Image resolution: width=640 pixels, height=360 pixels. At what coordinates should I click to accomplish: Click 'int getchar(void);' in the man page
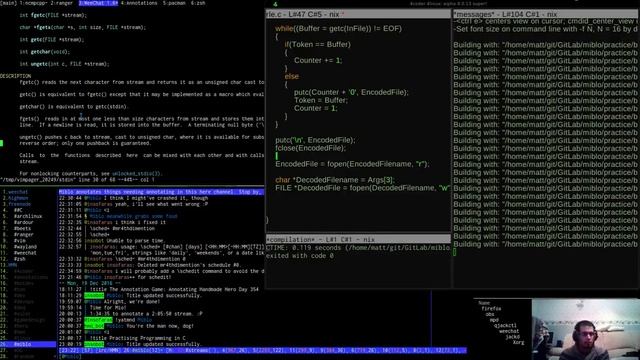(45, 52)
